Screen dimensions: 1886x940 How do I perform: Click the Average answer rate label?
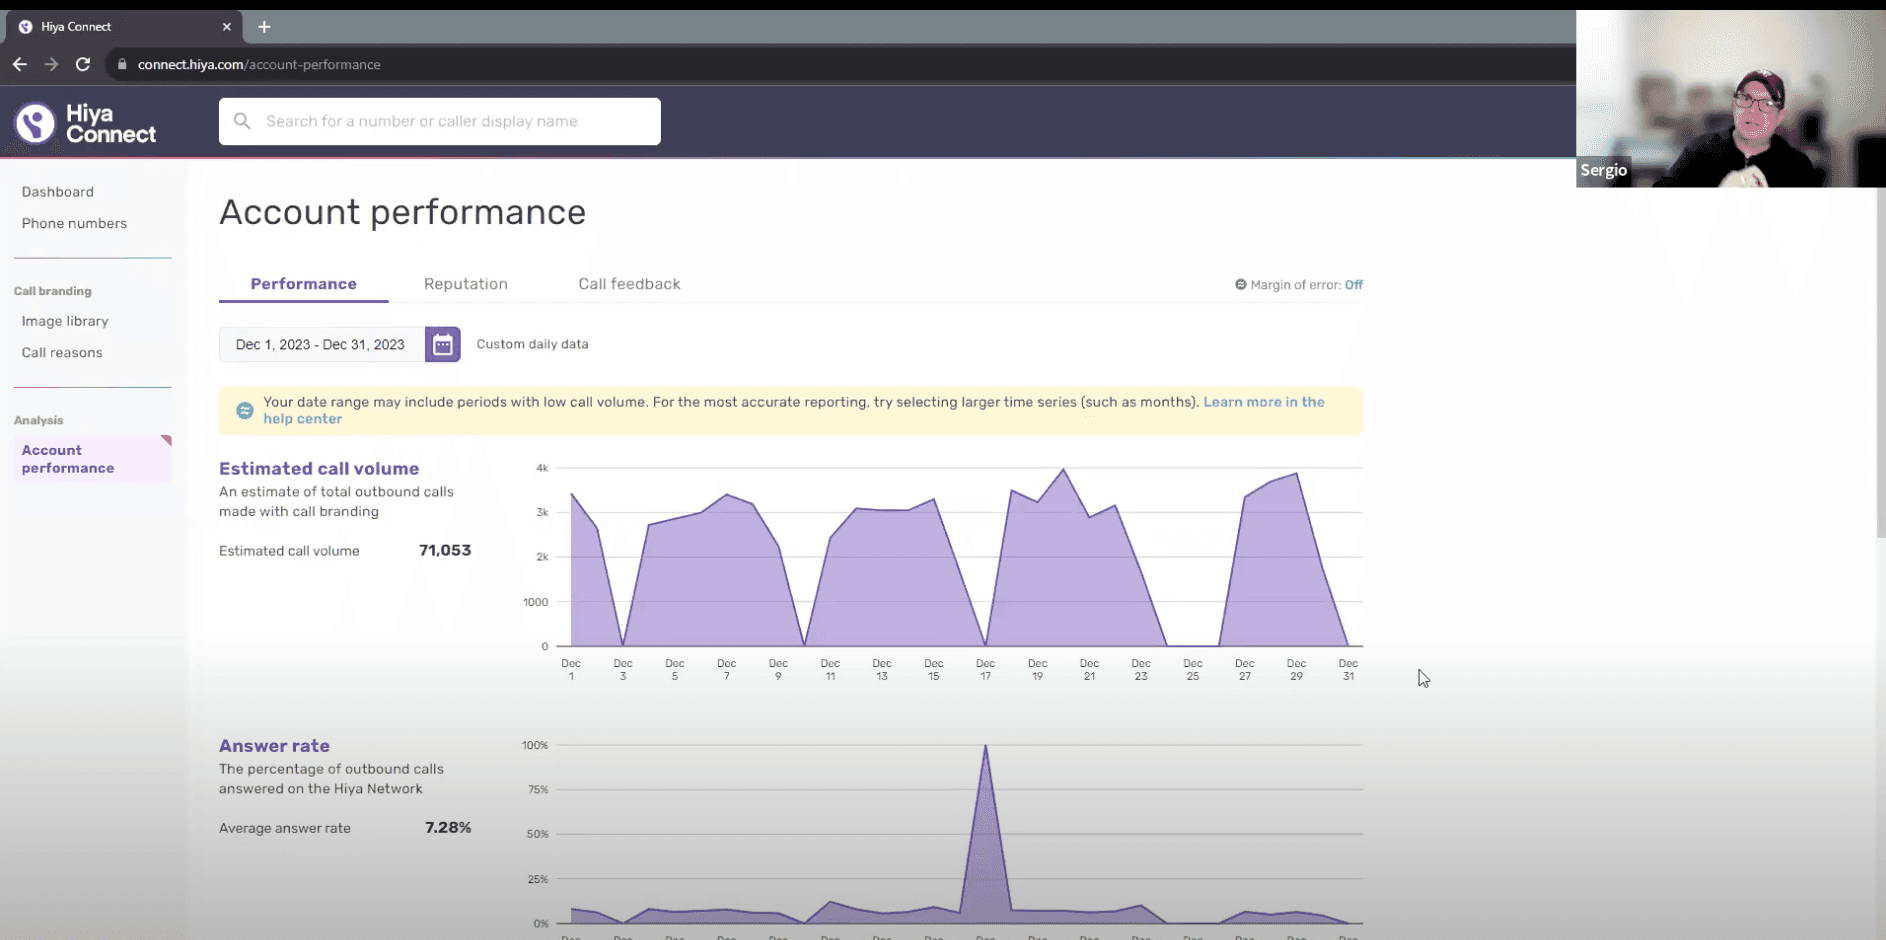point(285,828)
